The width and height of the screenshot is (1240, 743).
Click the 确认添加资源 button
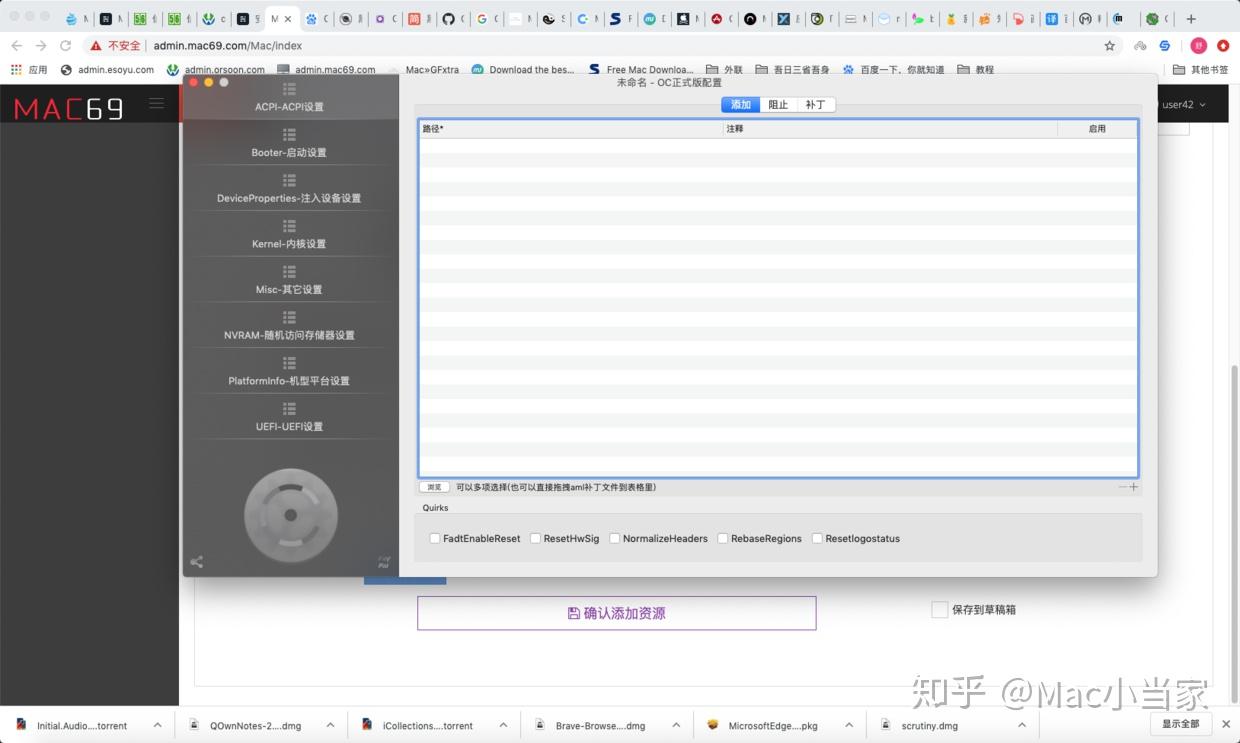click(x=616, y=613)
